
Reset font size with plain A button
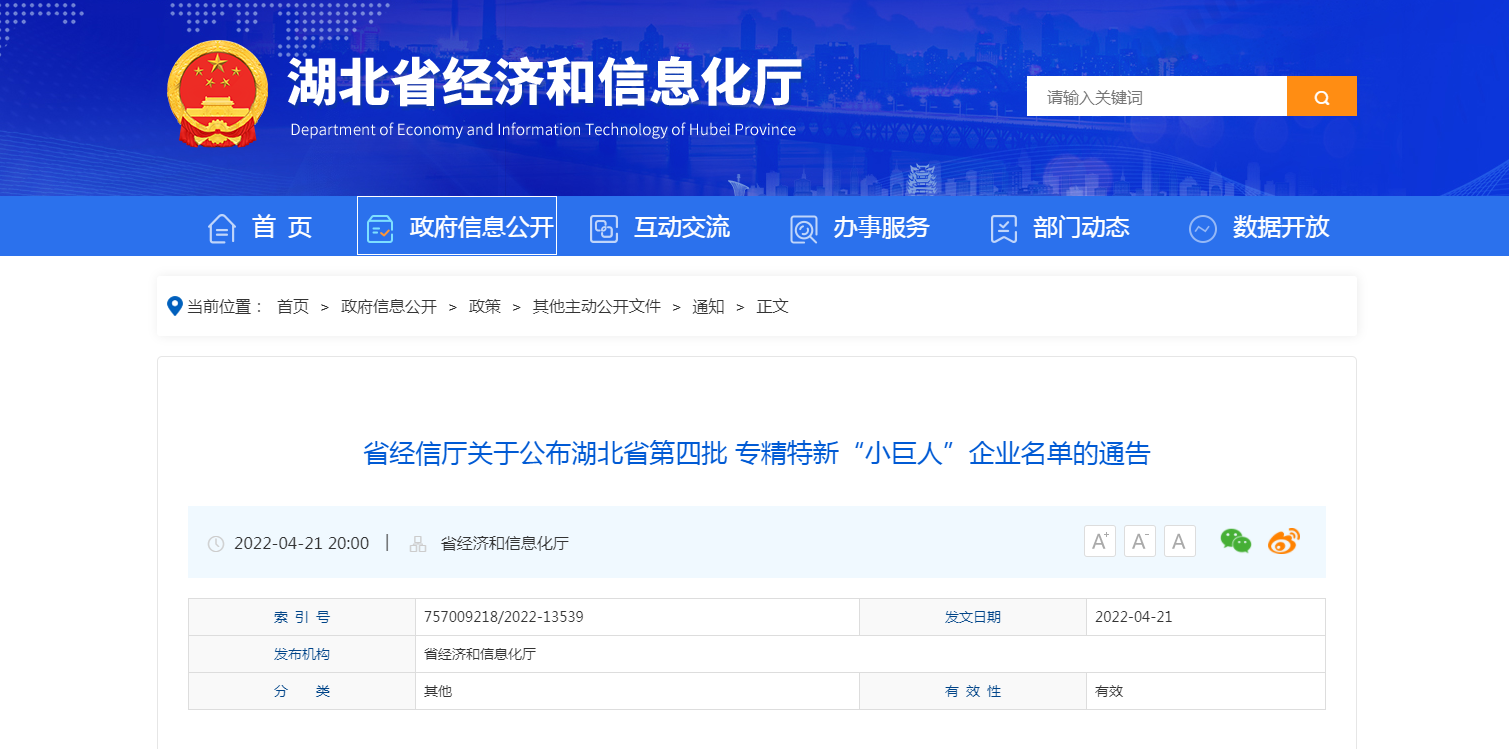(x=1179, y=542)
